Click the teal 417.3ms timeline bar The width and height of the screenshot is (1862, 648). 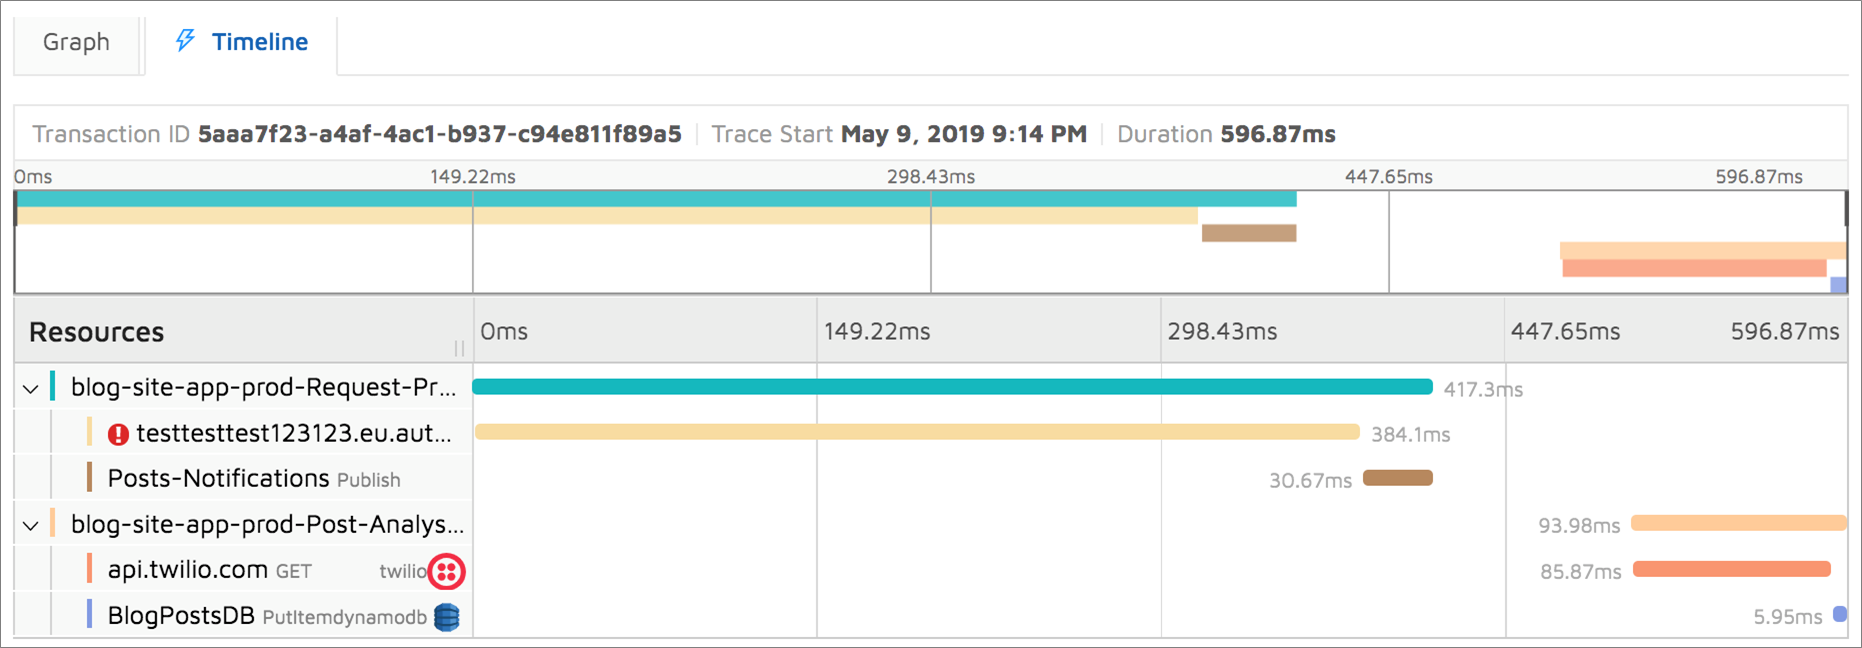click(952, 387)
